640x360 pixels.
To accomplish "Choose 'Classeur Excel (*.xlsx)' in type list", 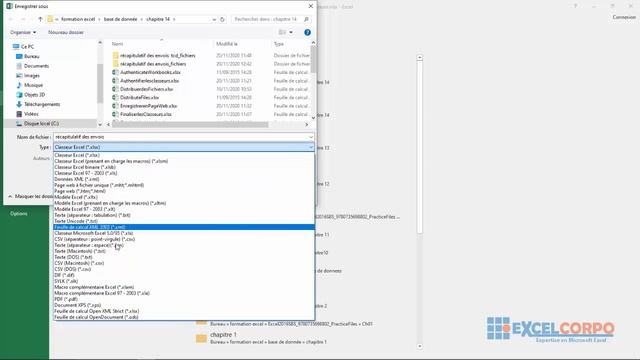I will [184, 155].
